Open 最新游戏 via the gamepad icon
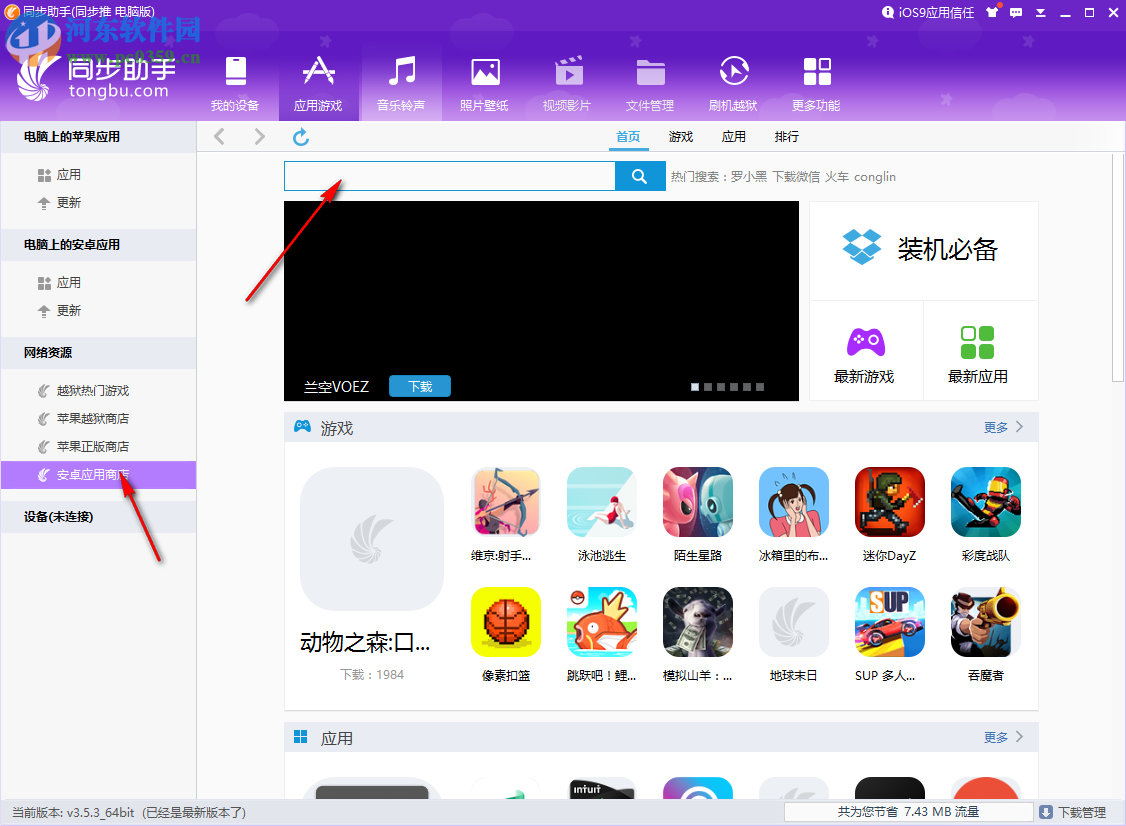 (x=864, y=340)
